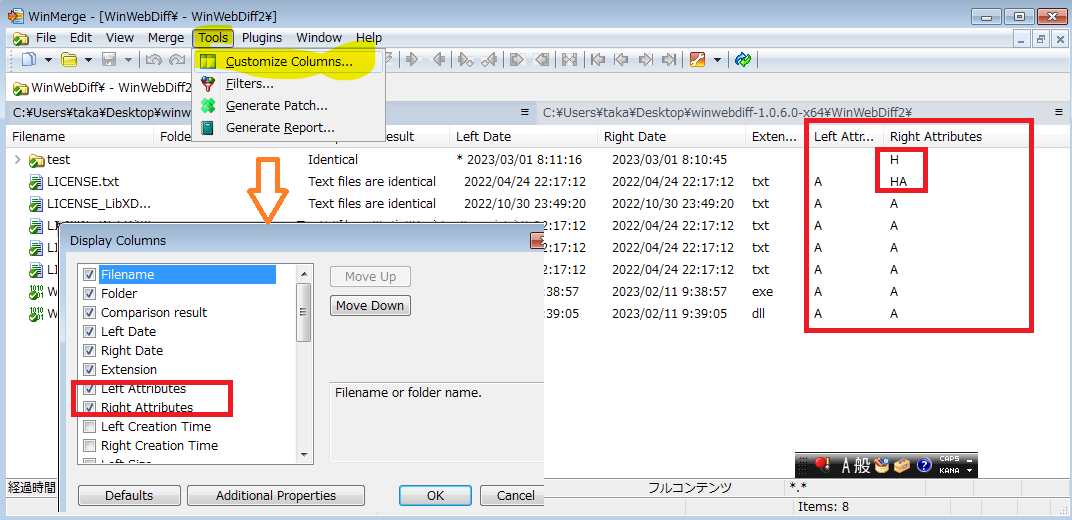Viewport: 1072px width, 520px height.
Task: Enable the Left Creation Time checkbox
Action: click(x=89, y=427)
